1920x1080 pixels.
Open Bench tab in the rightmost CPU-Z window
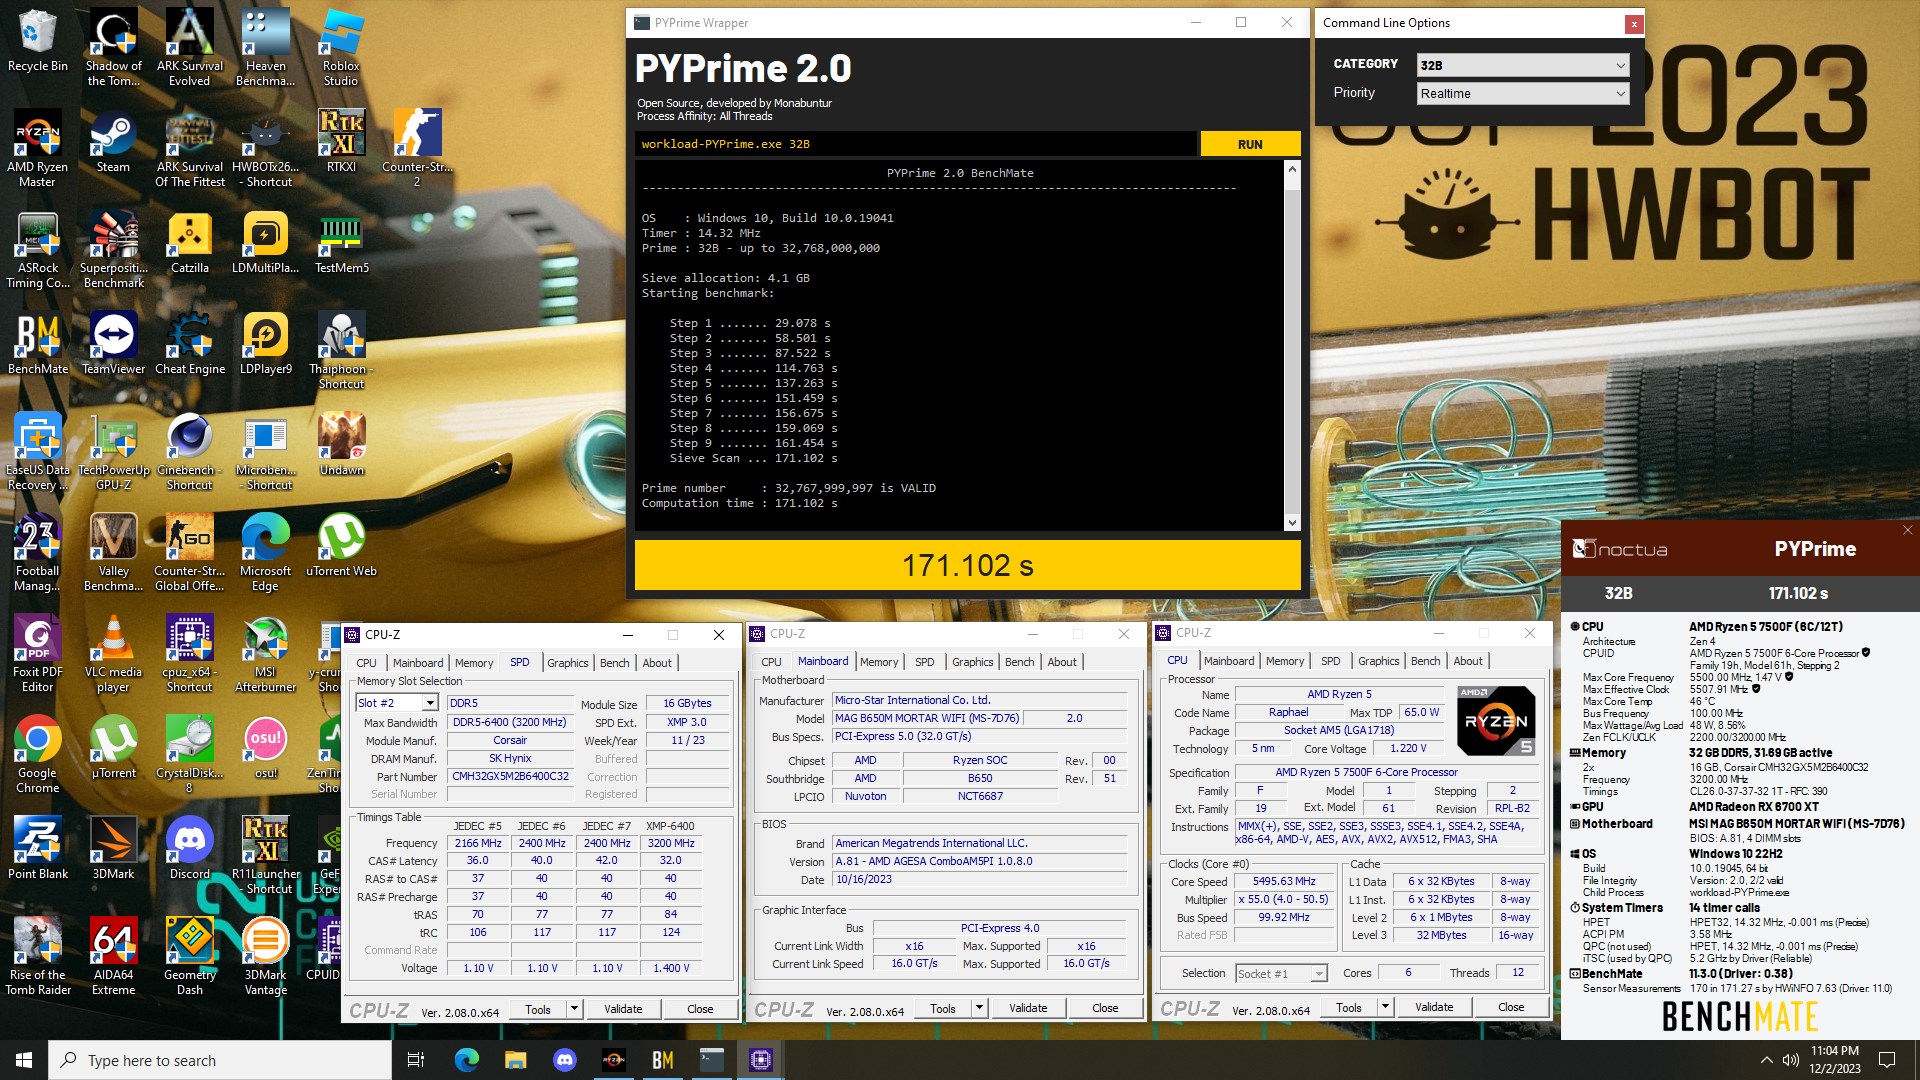[x=1425, y=661]
